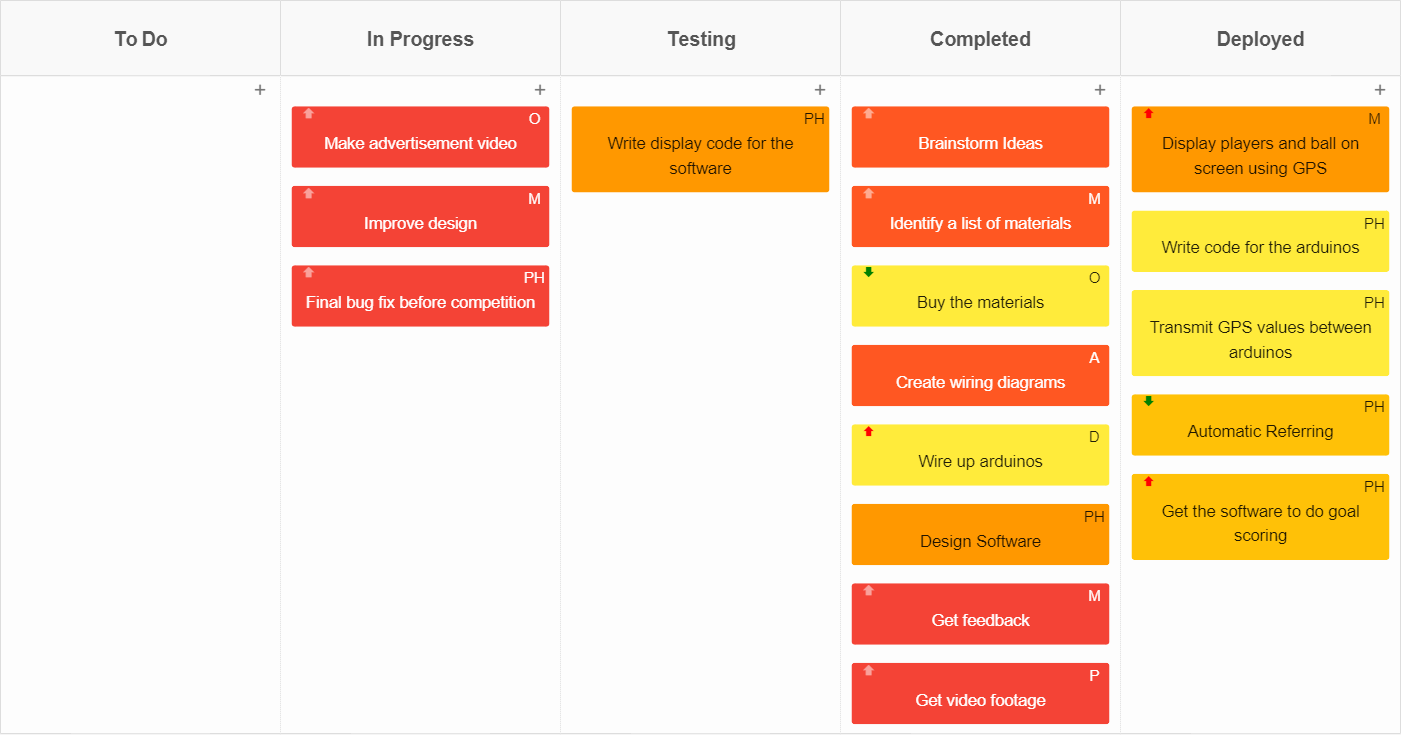Add a card to the Completed column
This screenshot has height=735, width=1401.
click(x=1100, y=89)
